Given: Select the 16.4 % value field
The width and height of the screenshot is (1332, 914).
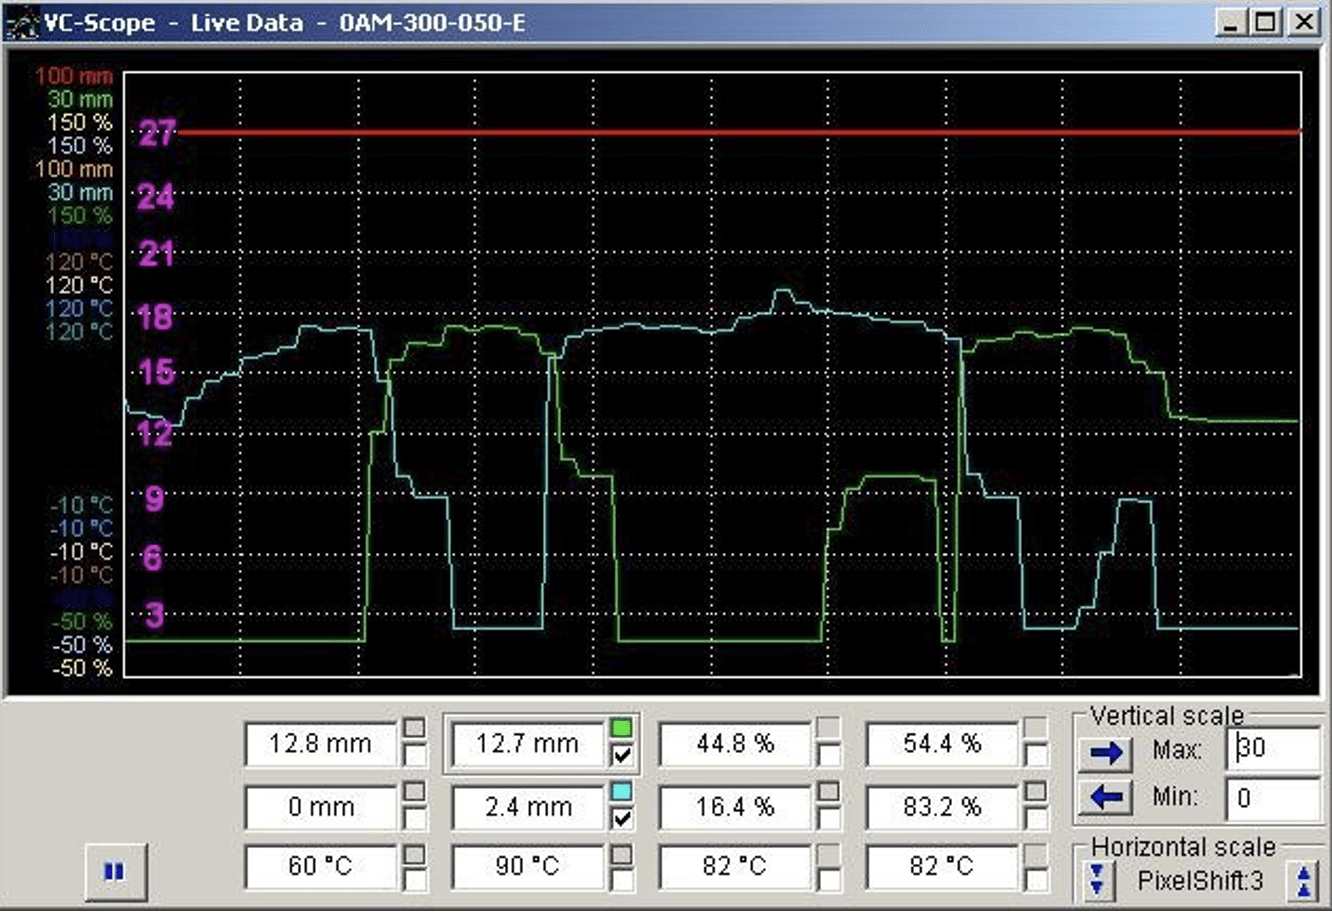Looking at the screenshot, I should [735, 807].
